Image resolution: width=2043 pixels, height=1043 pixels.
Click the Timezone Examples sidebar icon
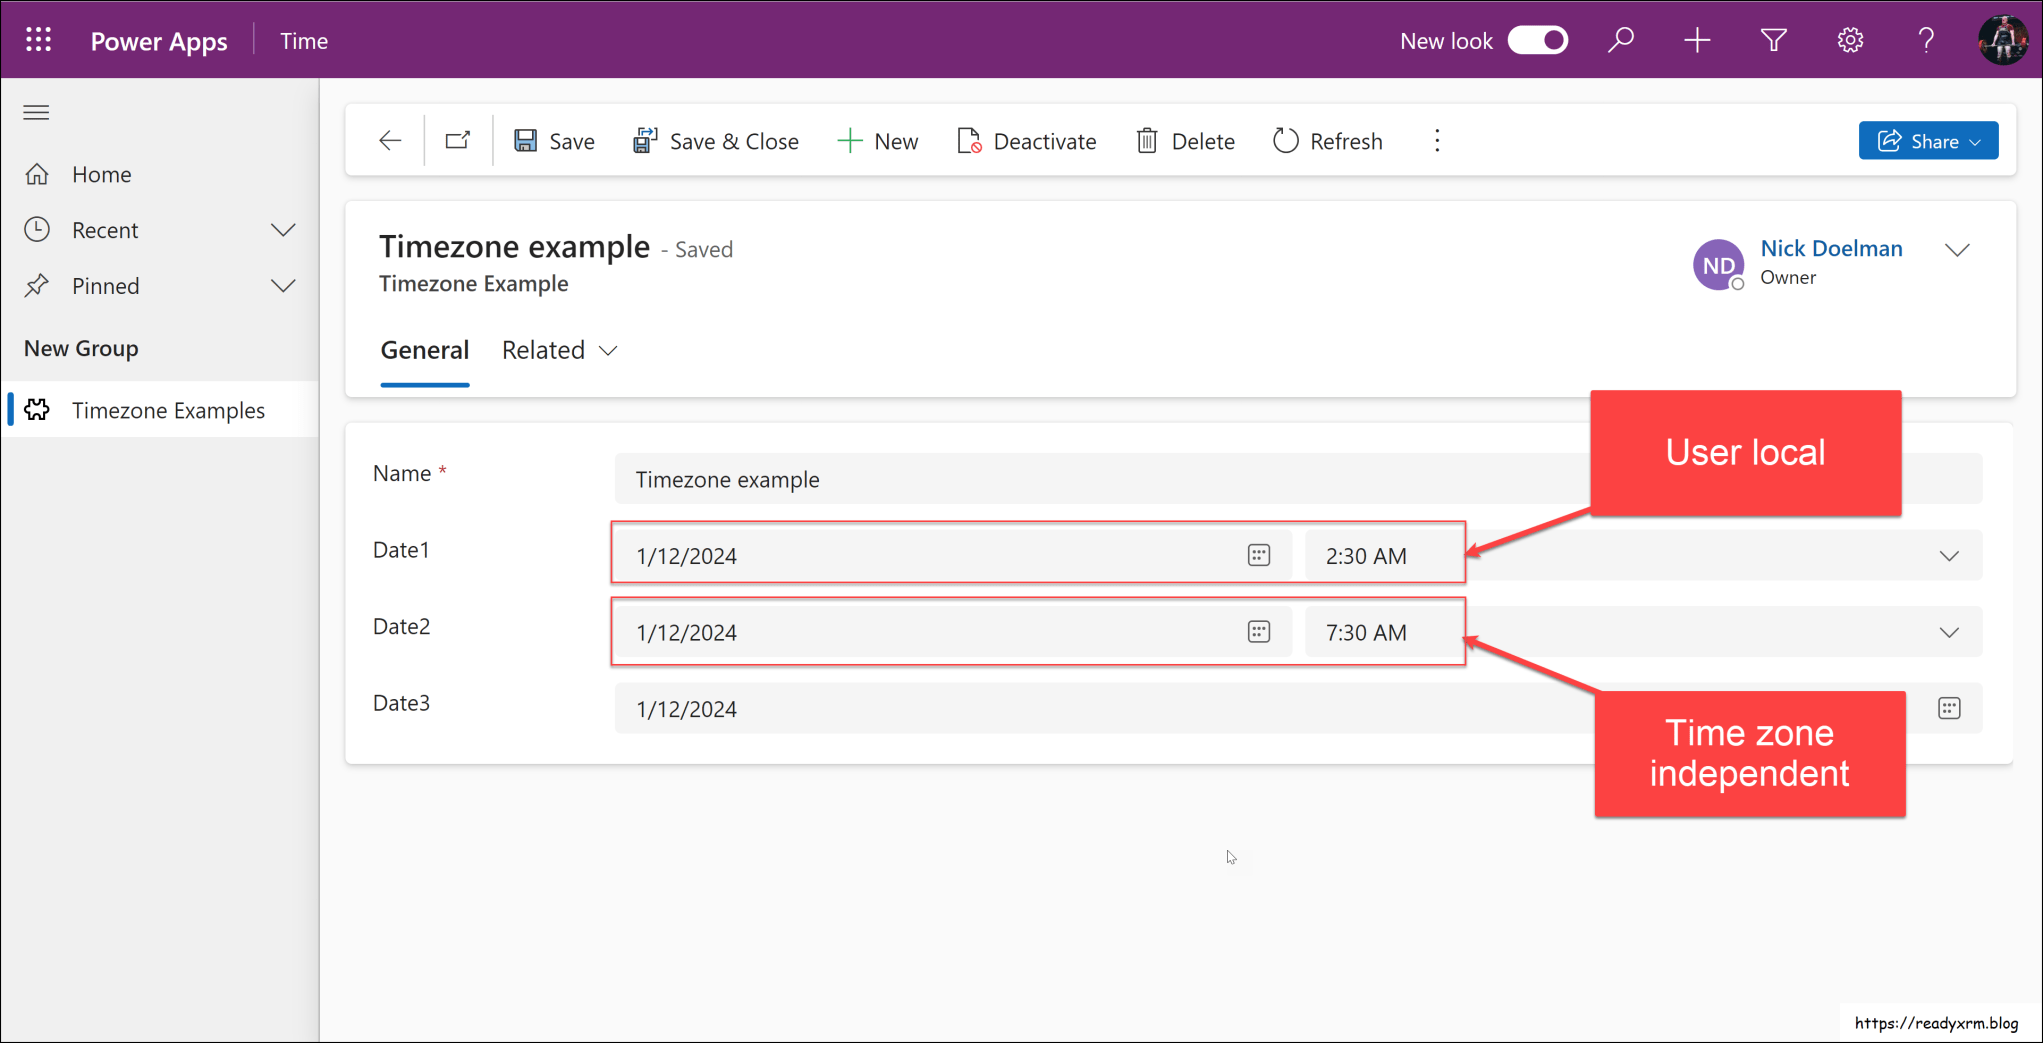[37, 409]
